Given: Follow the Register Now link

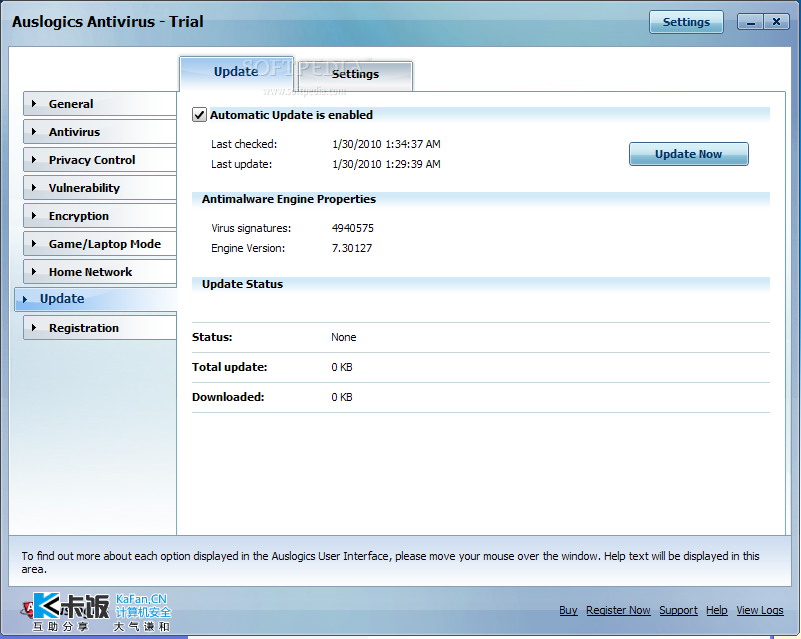Looking at the screenshot, I should [x=618, y=610].
